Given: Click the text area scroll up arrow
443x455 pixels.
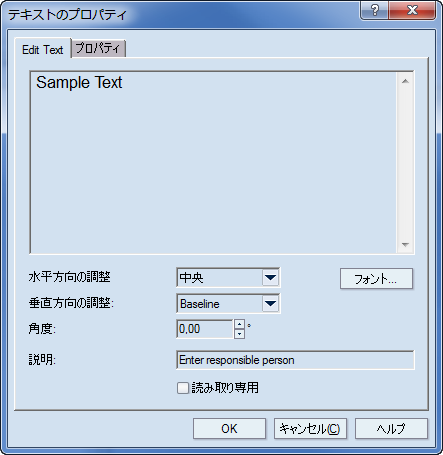Looking at the screenshot, I should pos(405,81).
